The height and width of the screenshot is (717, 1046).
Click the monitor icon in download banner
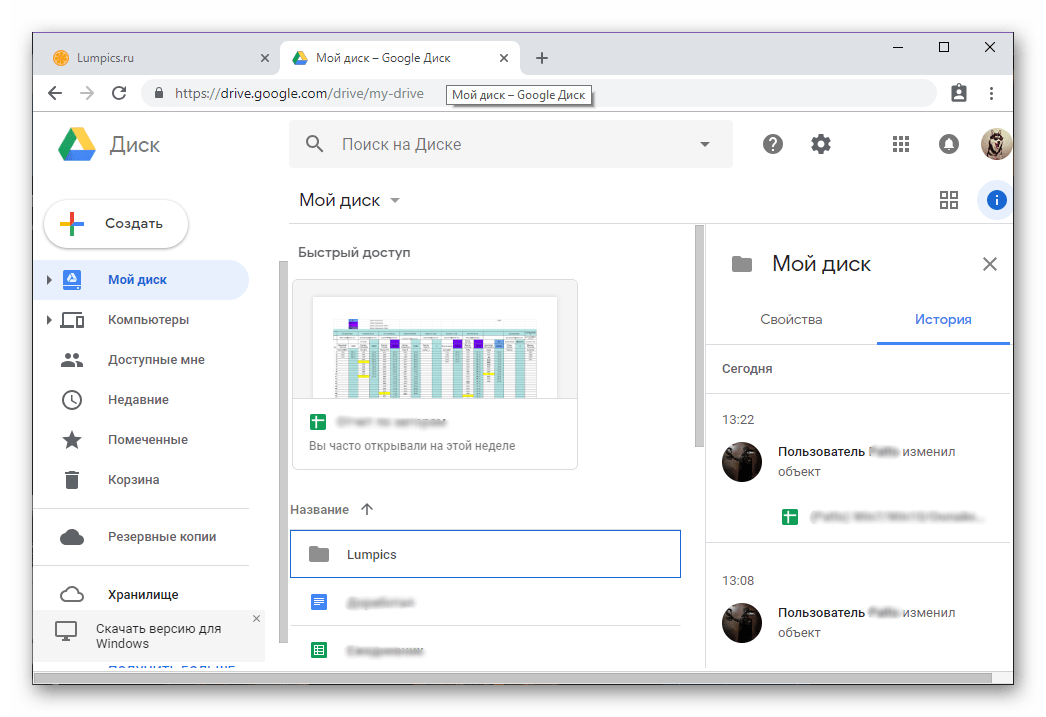coord(66,631)
